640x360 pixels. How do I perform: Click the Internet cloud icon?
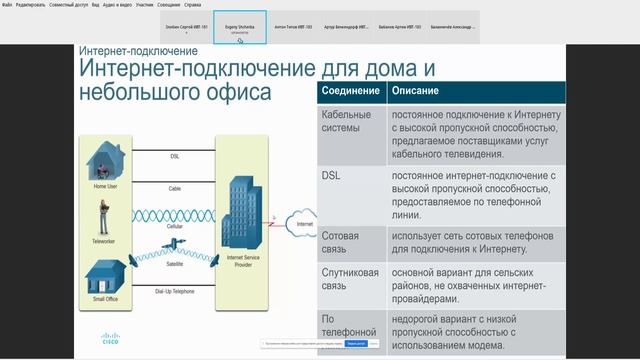click(302, 223)
